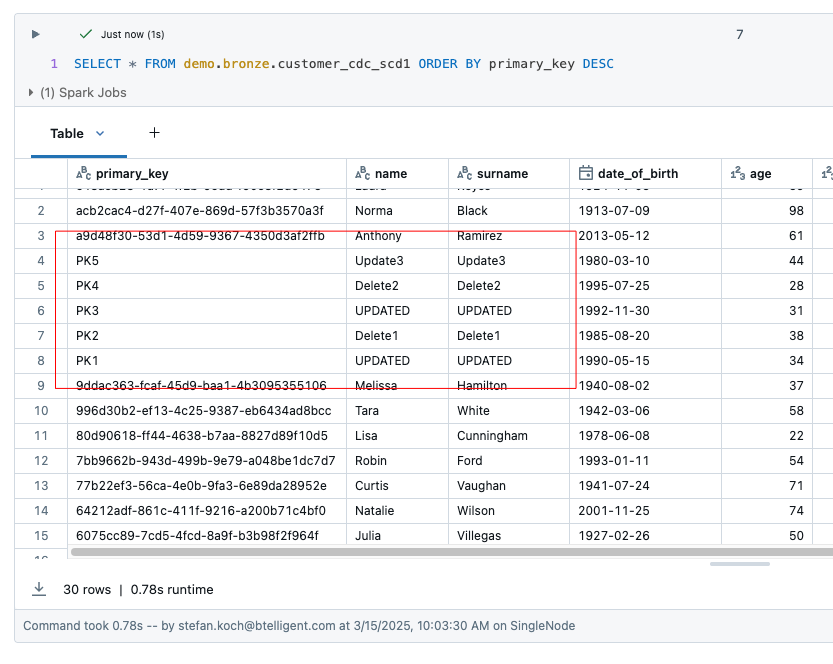Screen dimensions: 833x664
Task: Click the primary_key column header label
Action: click(x=132, y=173)
